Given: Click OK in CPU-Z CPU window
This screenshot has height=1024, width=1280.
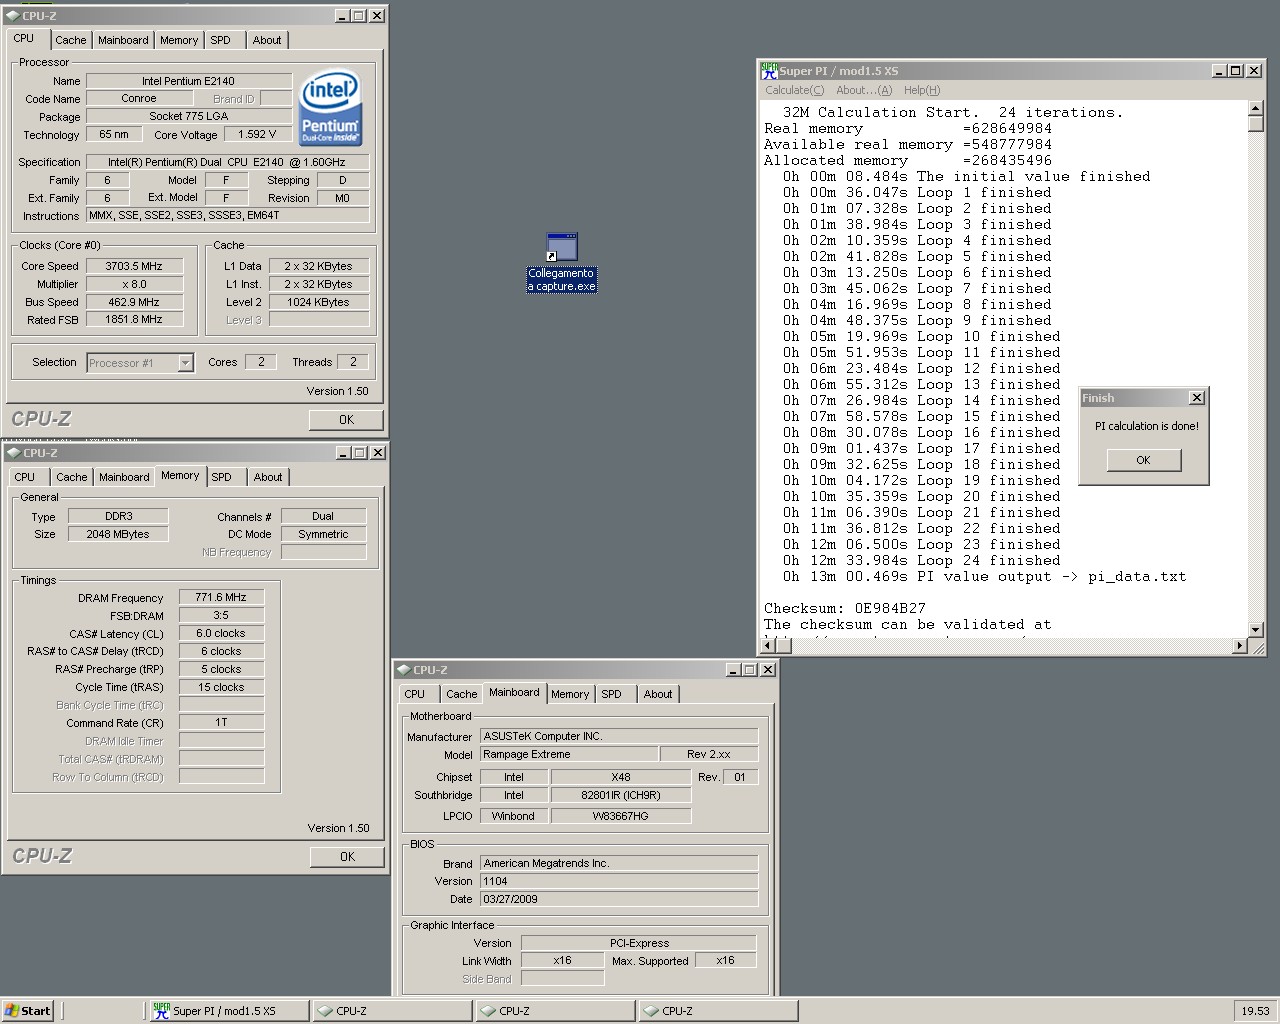Looking at the screenshot, I should tap(346, 420).
